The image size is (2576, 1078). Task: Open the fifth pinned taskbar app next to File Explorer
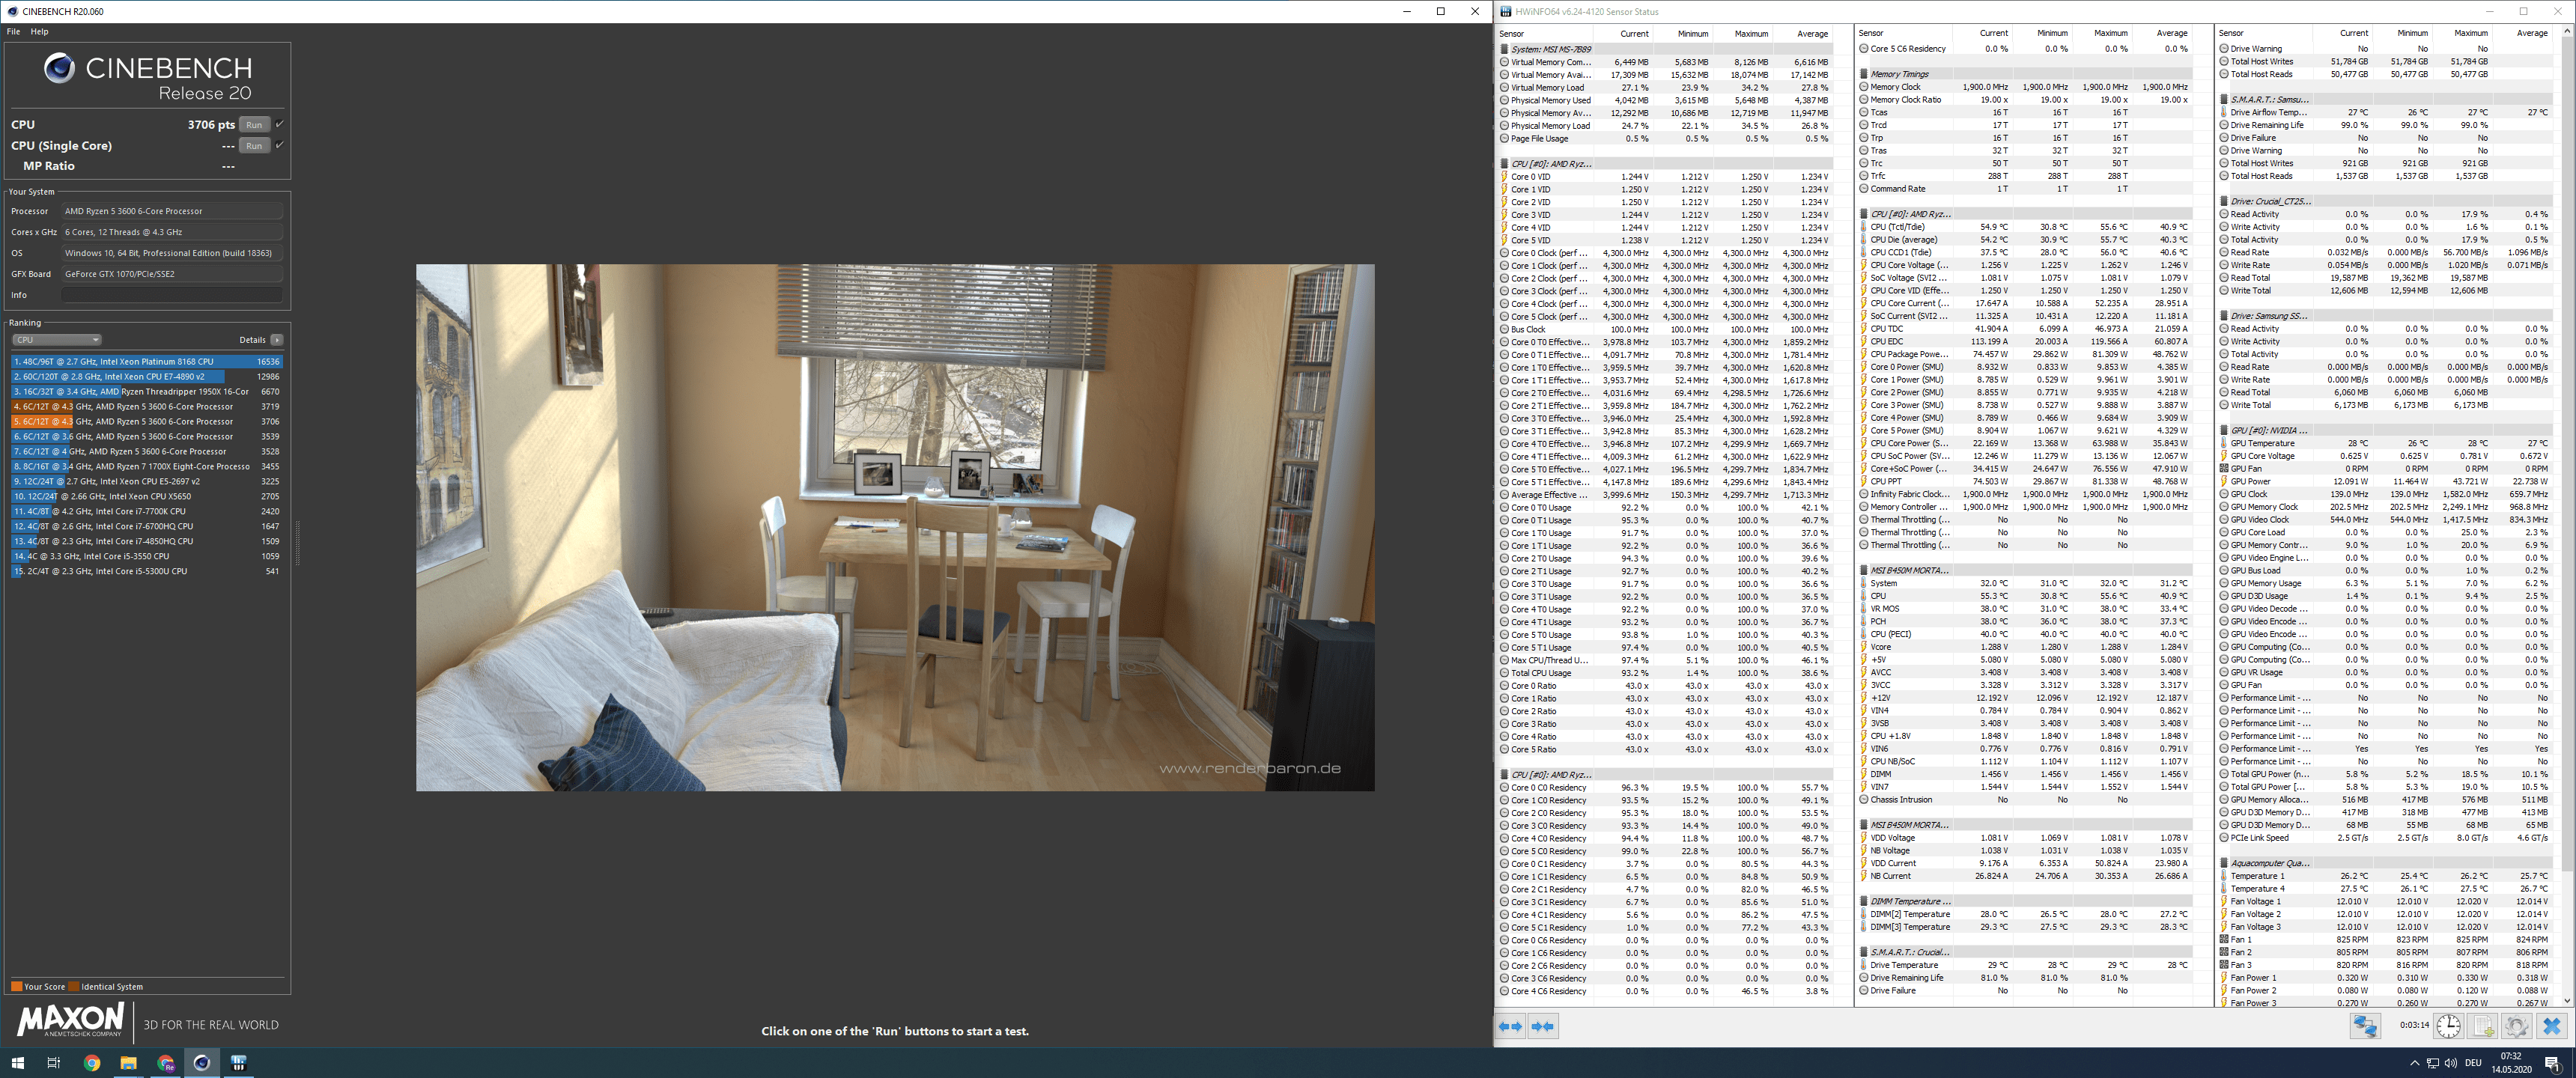[x=165, y=1063]
